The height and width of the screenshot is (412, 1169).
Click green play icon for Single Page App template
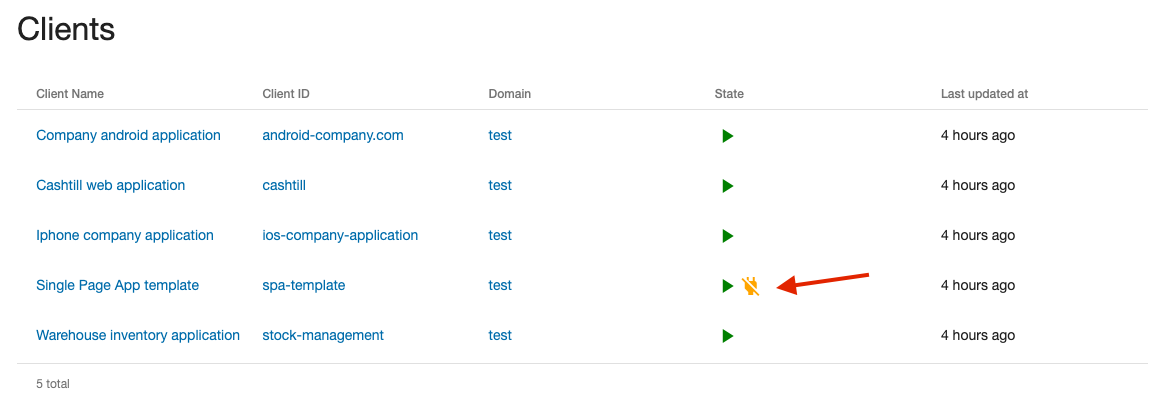click(727, 286)
